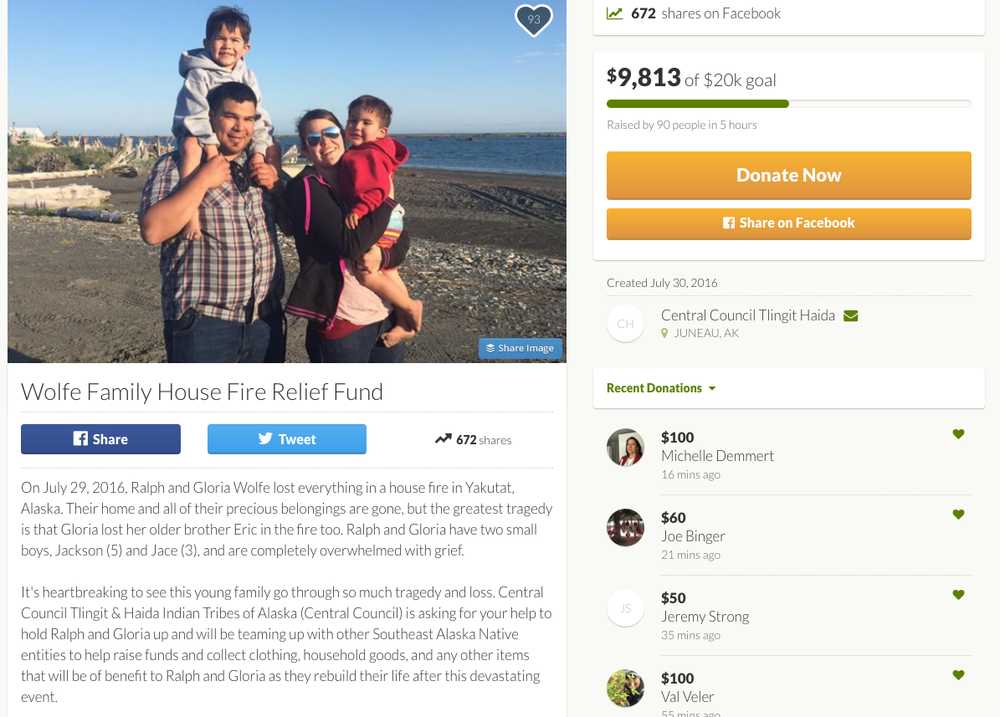Click the 672 shares counter below title
Image resolution: width=1000 pixels, height=717 pixels.
(474, 439)
